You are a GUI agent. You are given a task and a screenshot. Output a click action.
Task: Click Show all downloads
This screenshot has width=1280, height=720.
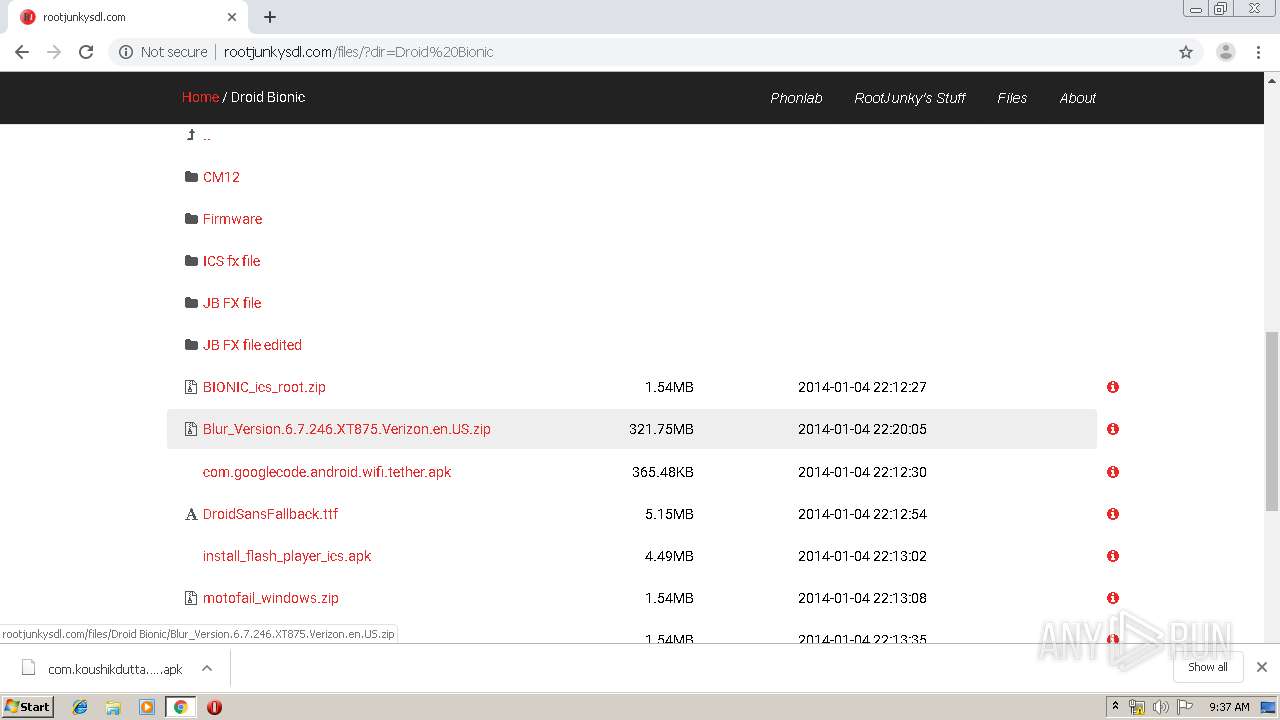1208,667
